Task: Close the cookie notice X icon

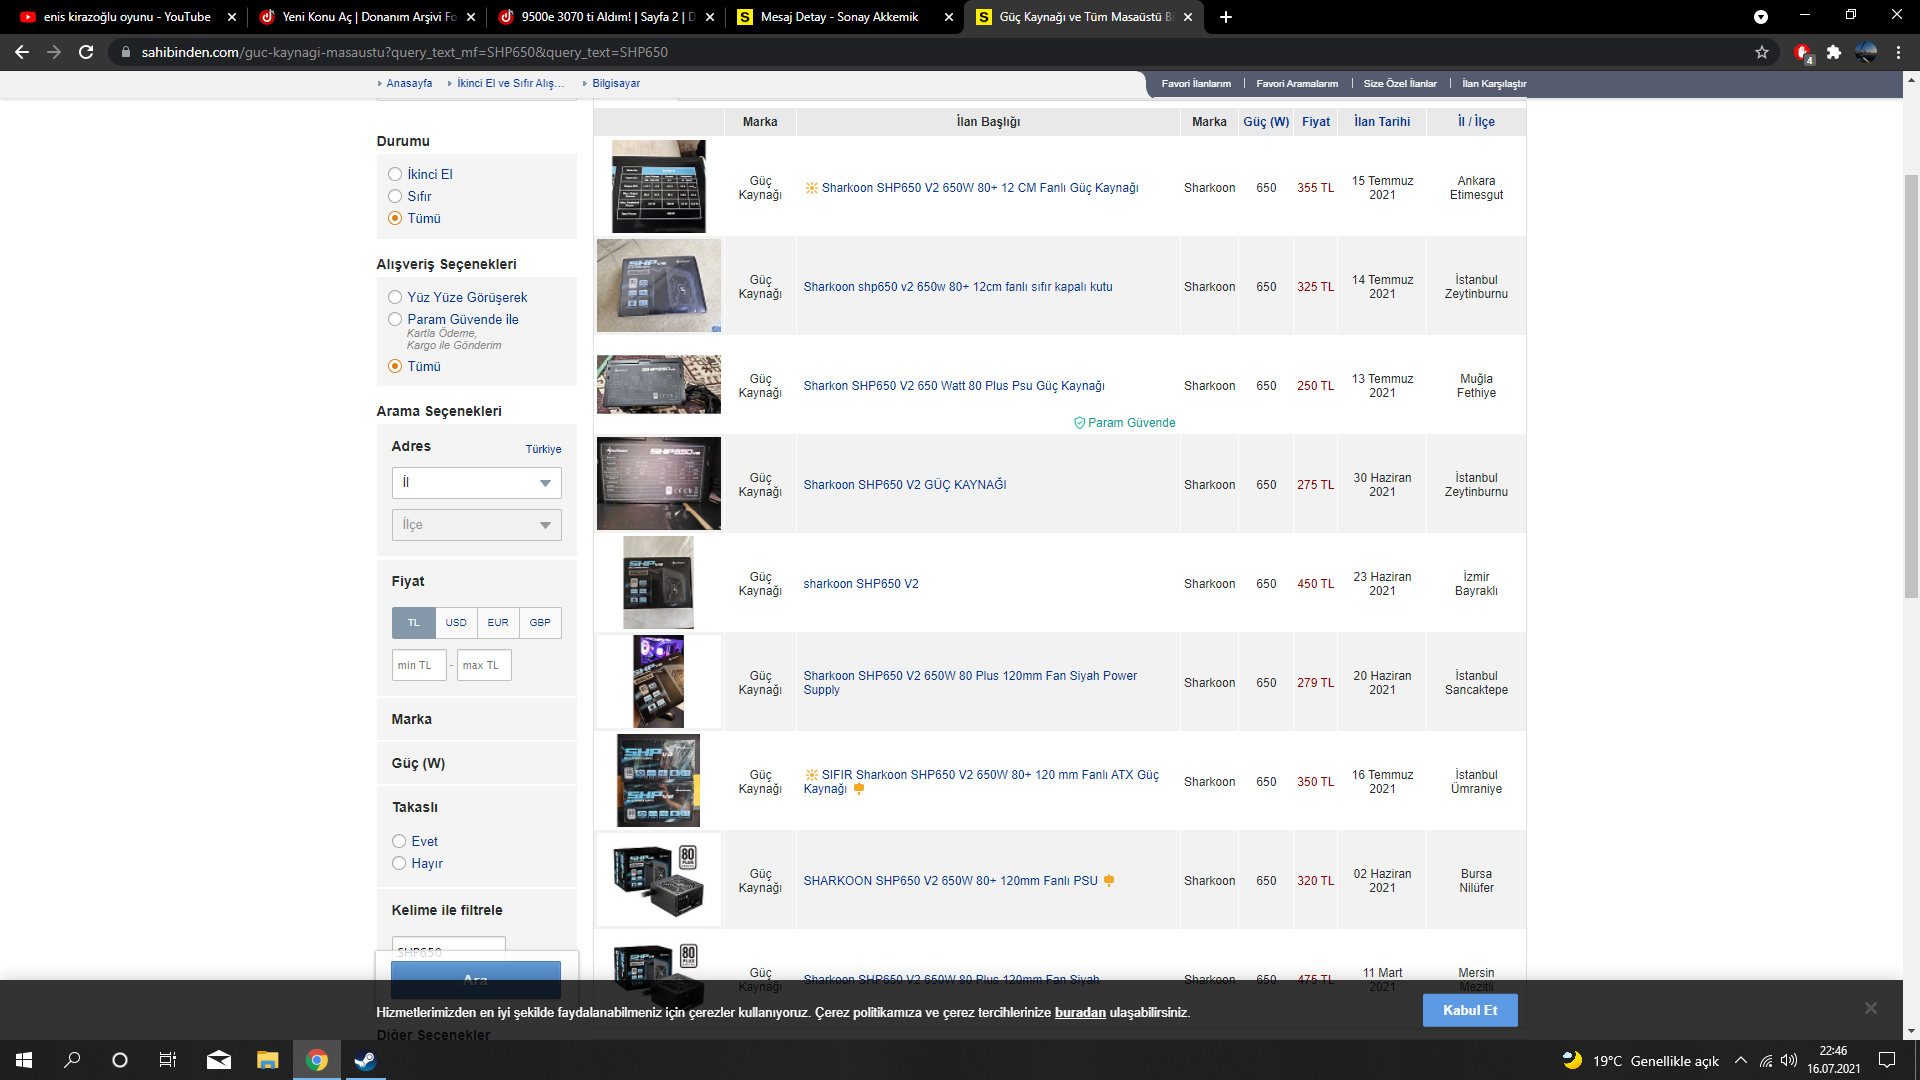Action: pos(1870,1008)
